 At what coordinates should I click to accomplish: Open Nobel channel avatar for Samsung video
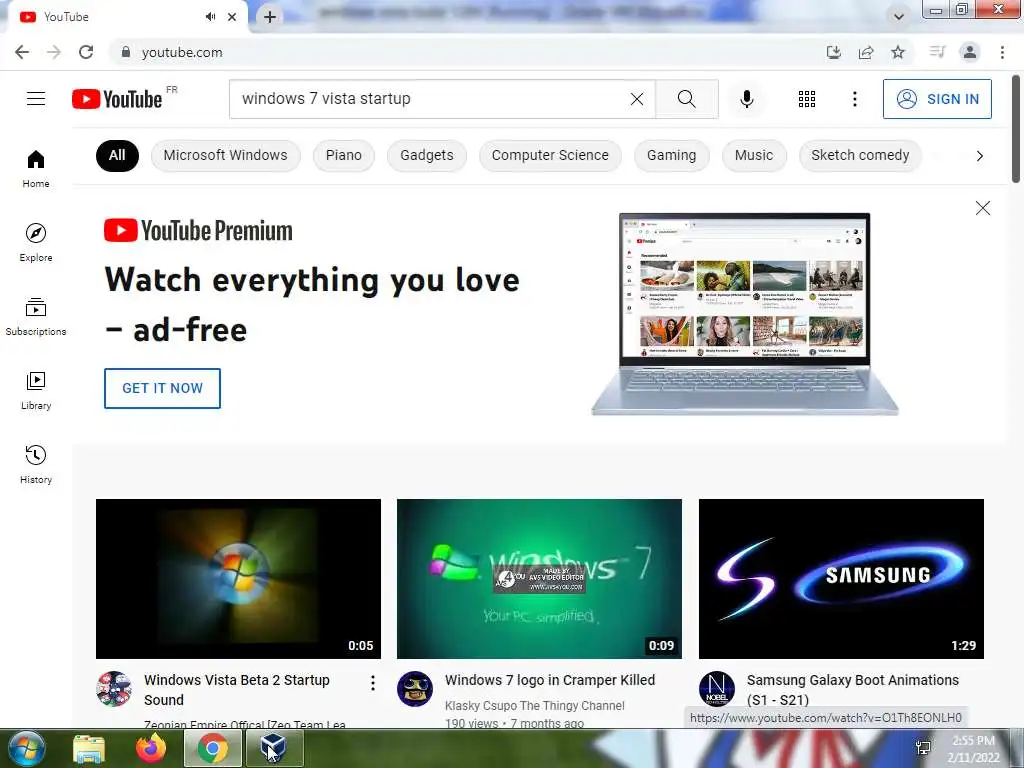[716, 689]
